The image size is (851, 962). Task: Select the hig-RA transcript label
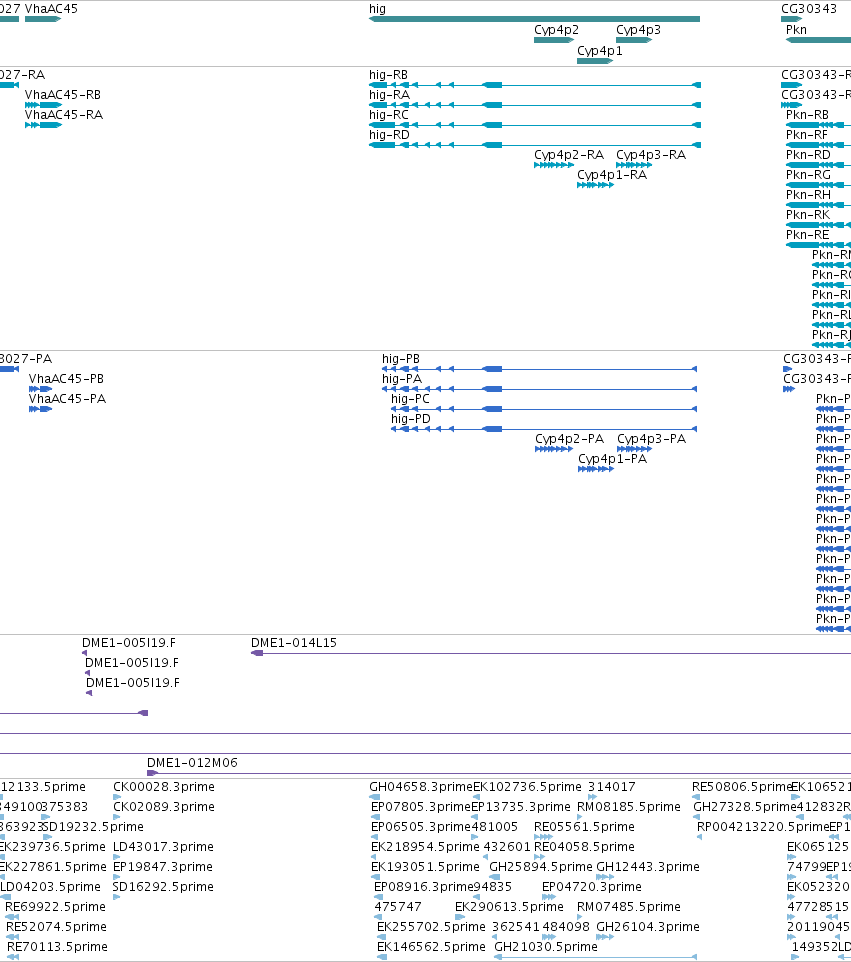click(389, 94)
